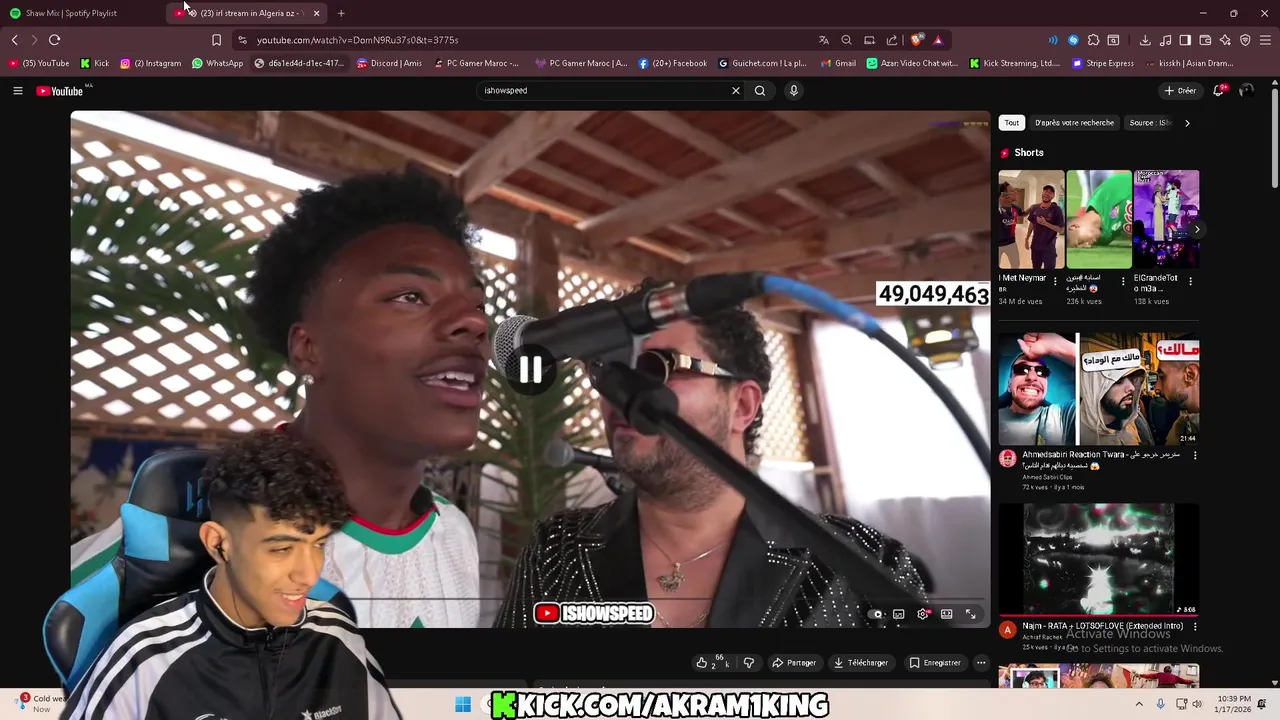
Task: Start voice search with microphone icon
Action: coord(794,91)
